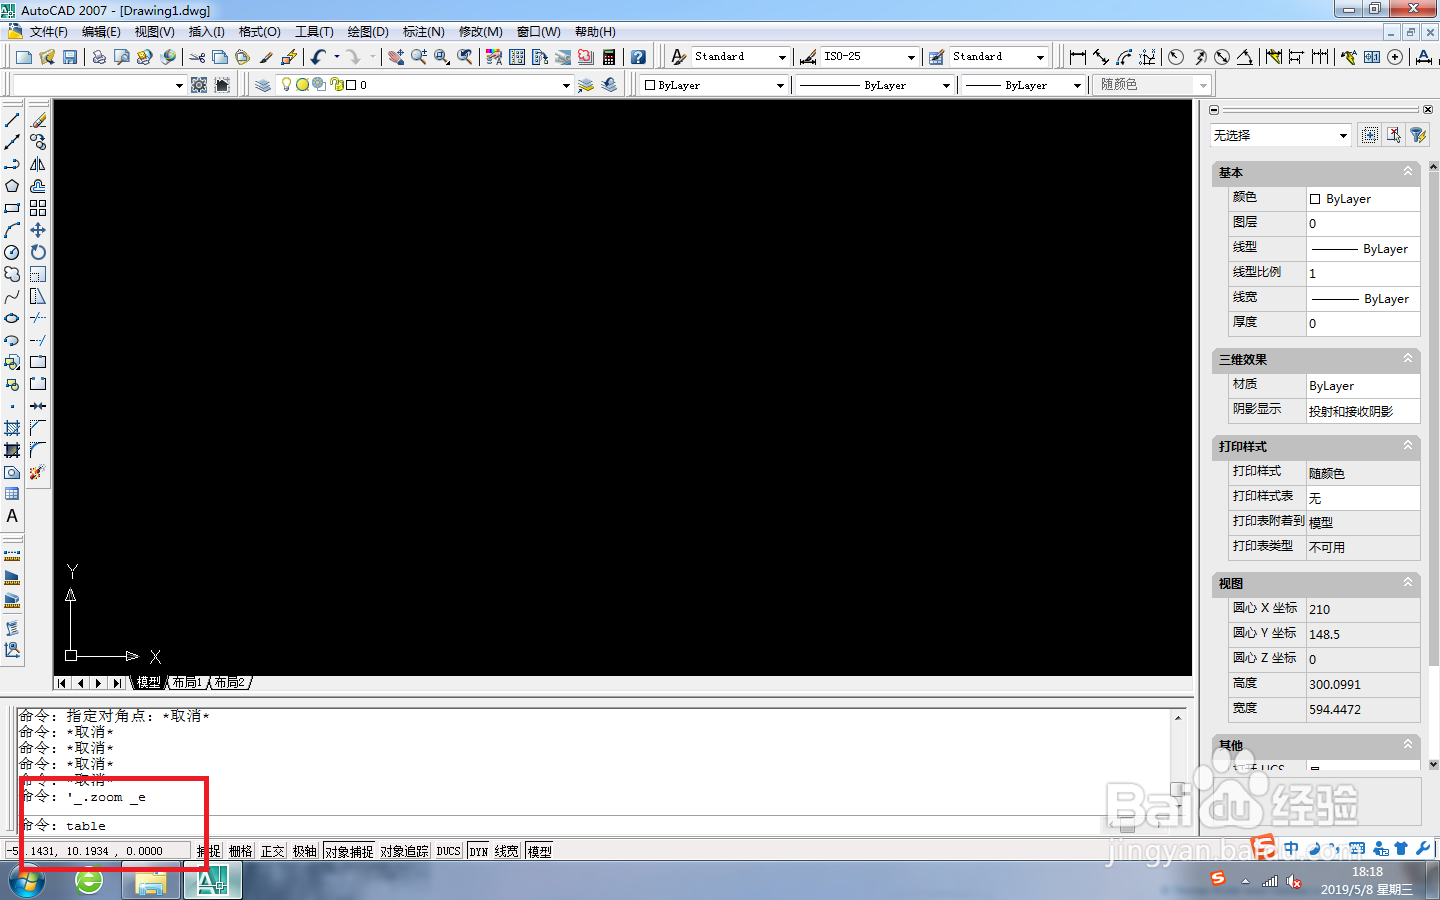Viewport: 1440px width, 900px height.
Task: Toggle 正交 ortho mode in status bar
Action: coord(273,851)
